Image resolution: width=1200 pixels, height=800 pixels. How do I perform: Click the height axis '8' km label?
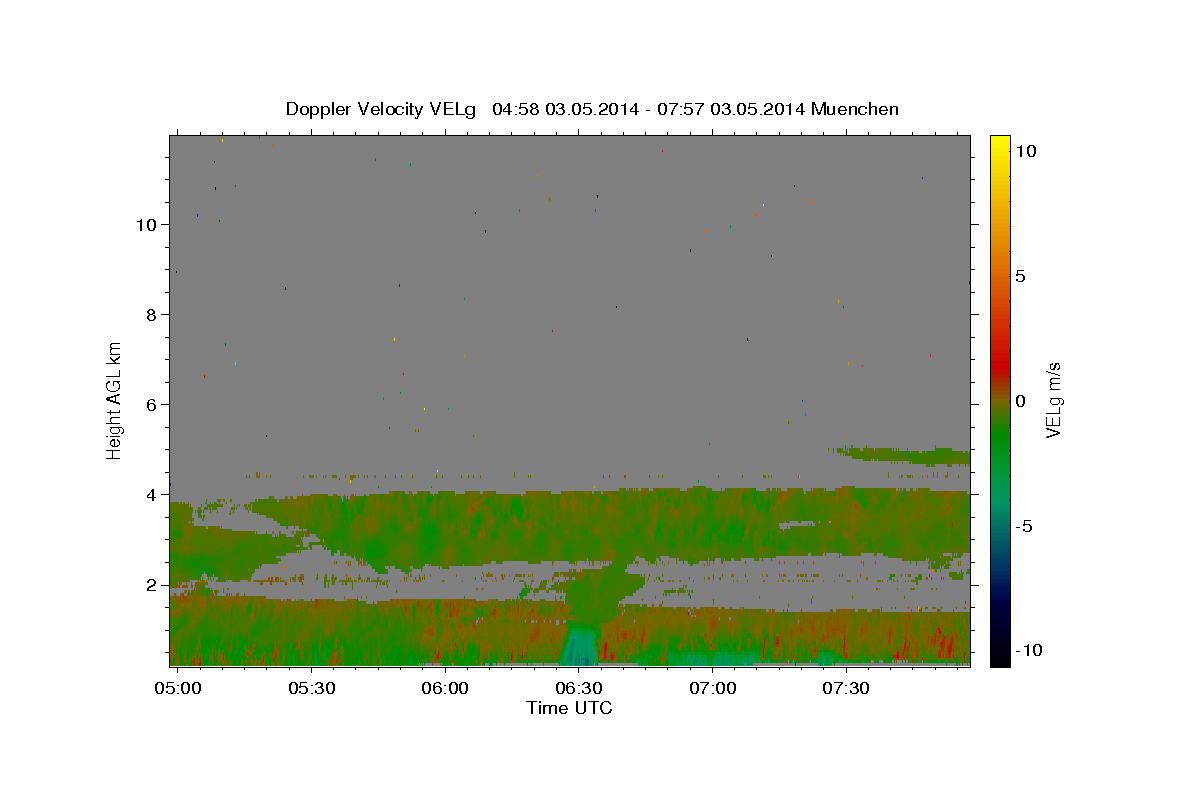[x=152, y=315]
